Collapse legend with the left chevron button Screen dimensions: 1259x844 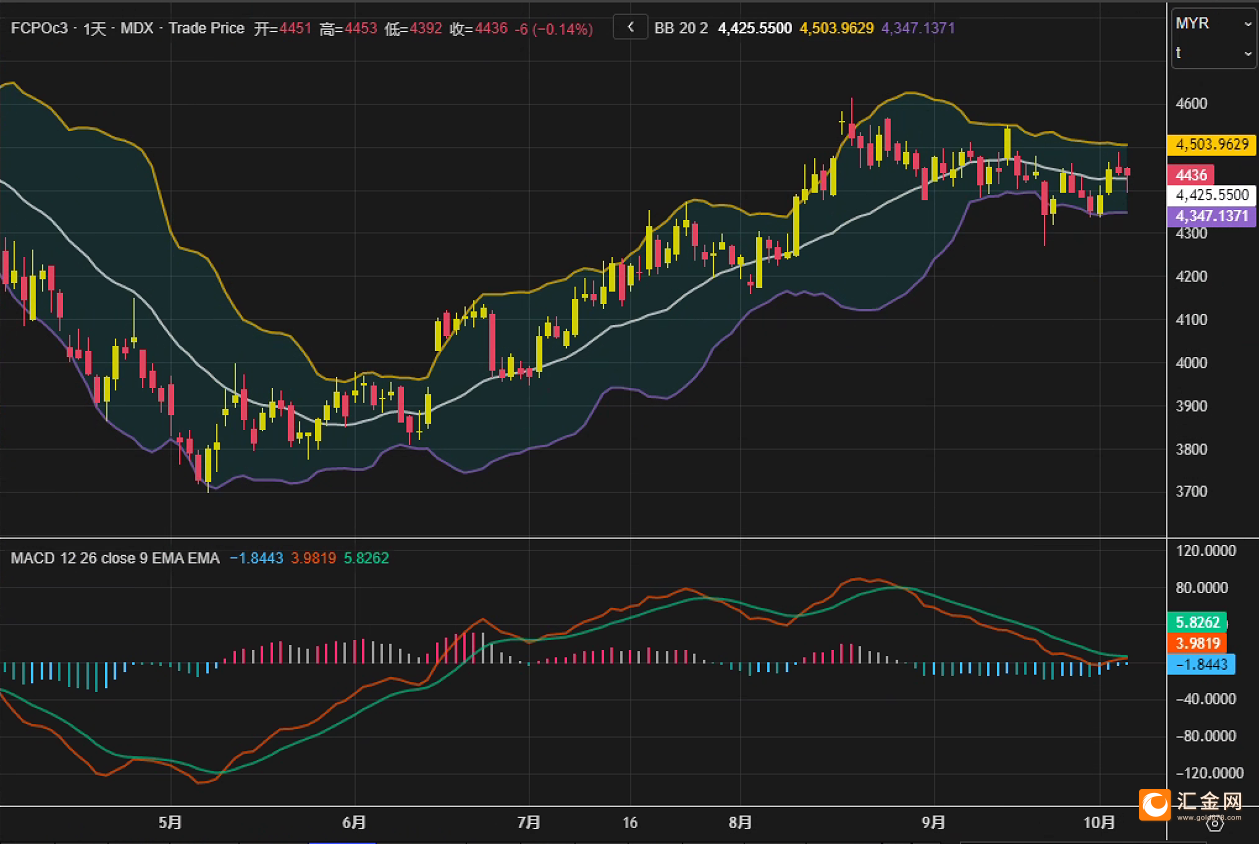pyautogui.click(x=630, y=28)
